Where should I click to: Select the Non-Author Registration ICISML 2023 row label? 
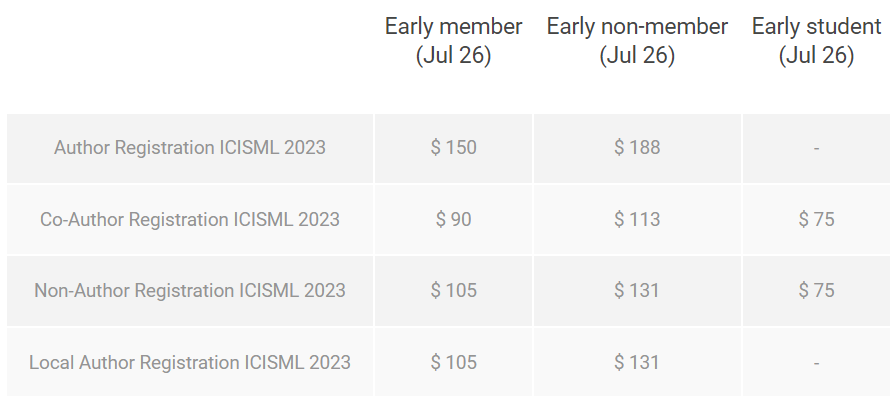click(190, 290)
